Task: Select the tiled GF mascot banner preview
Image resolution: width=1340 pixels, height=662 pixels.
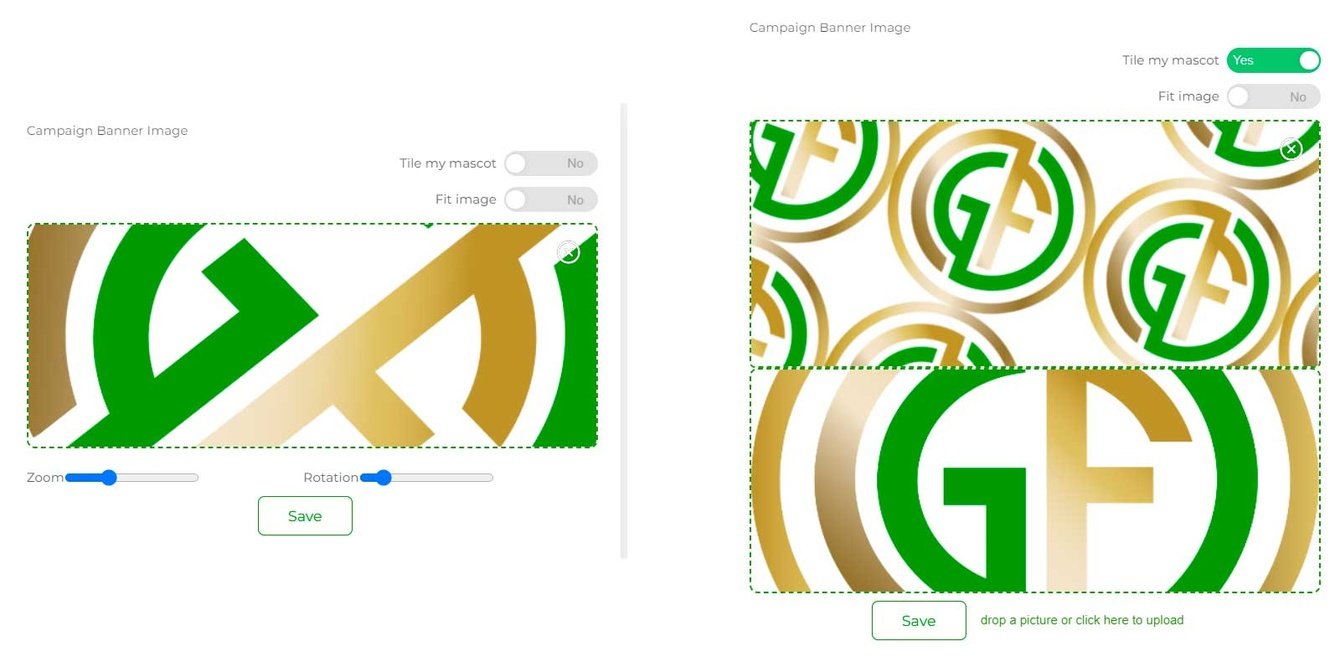Action: click(1035, 243)
